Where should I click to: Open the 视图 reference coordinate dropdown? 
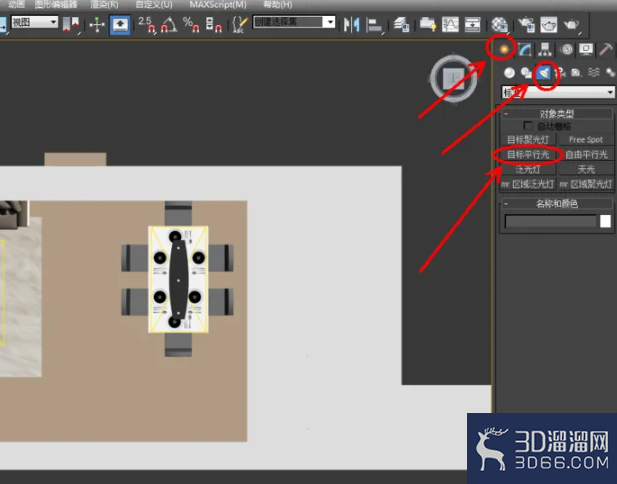pyautogui.click(x=35, y=22)
